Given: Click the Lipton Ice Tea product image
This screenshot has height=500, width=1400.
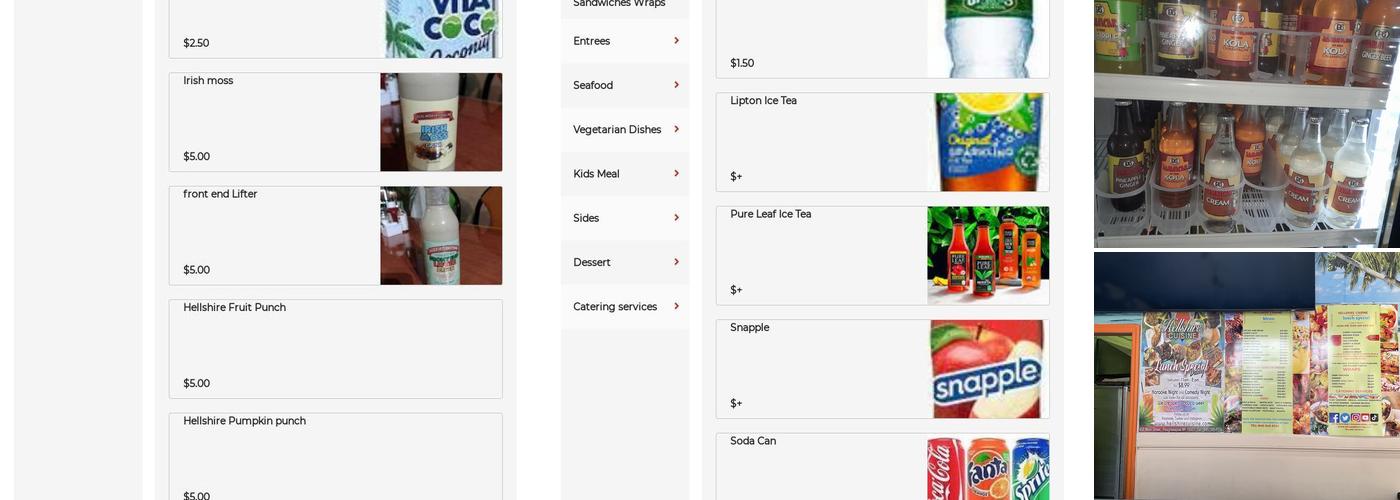Looking at the screenshot, I should 988,142.
